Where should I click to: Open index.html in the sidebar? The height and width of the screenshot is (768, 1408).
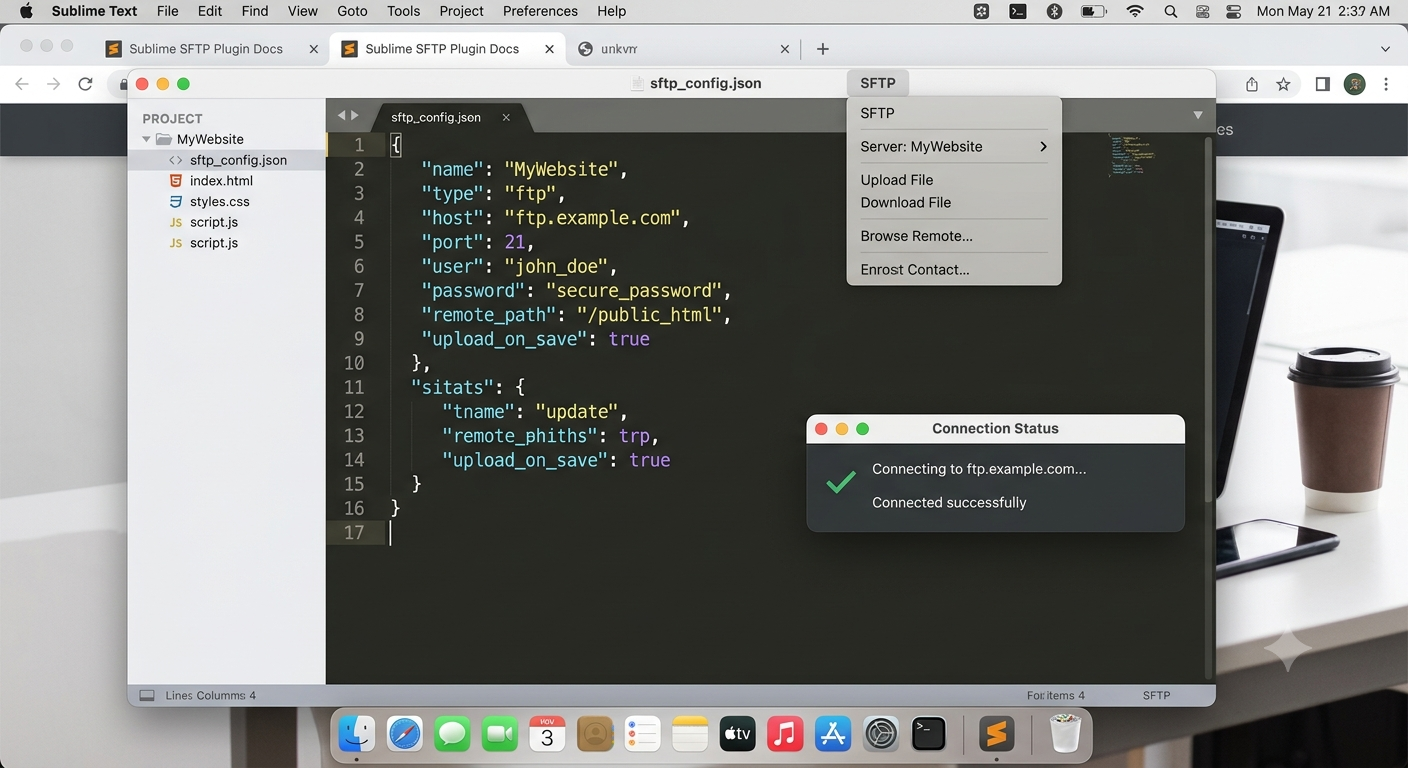[221, 181]
